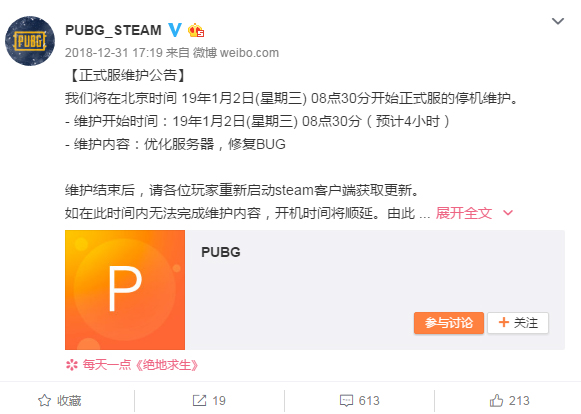Click the PUBG topic card title

click(x=221, y=252)
